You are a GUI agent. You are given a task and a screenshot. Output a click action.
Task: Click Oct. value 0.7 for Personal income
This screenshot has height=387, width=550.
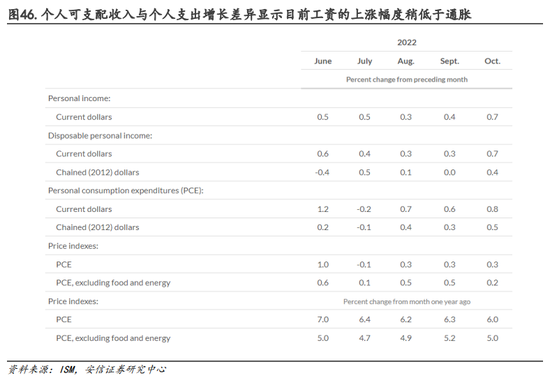pyautogui.click(x=492, y=117)
